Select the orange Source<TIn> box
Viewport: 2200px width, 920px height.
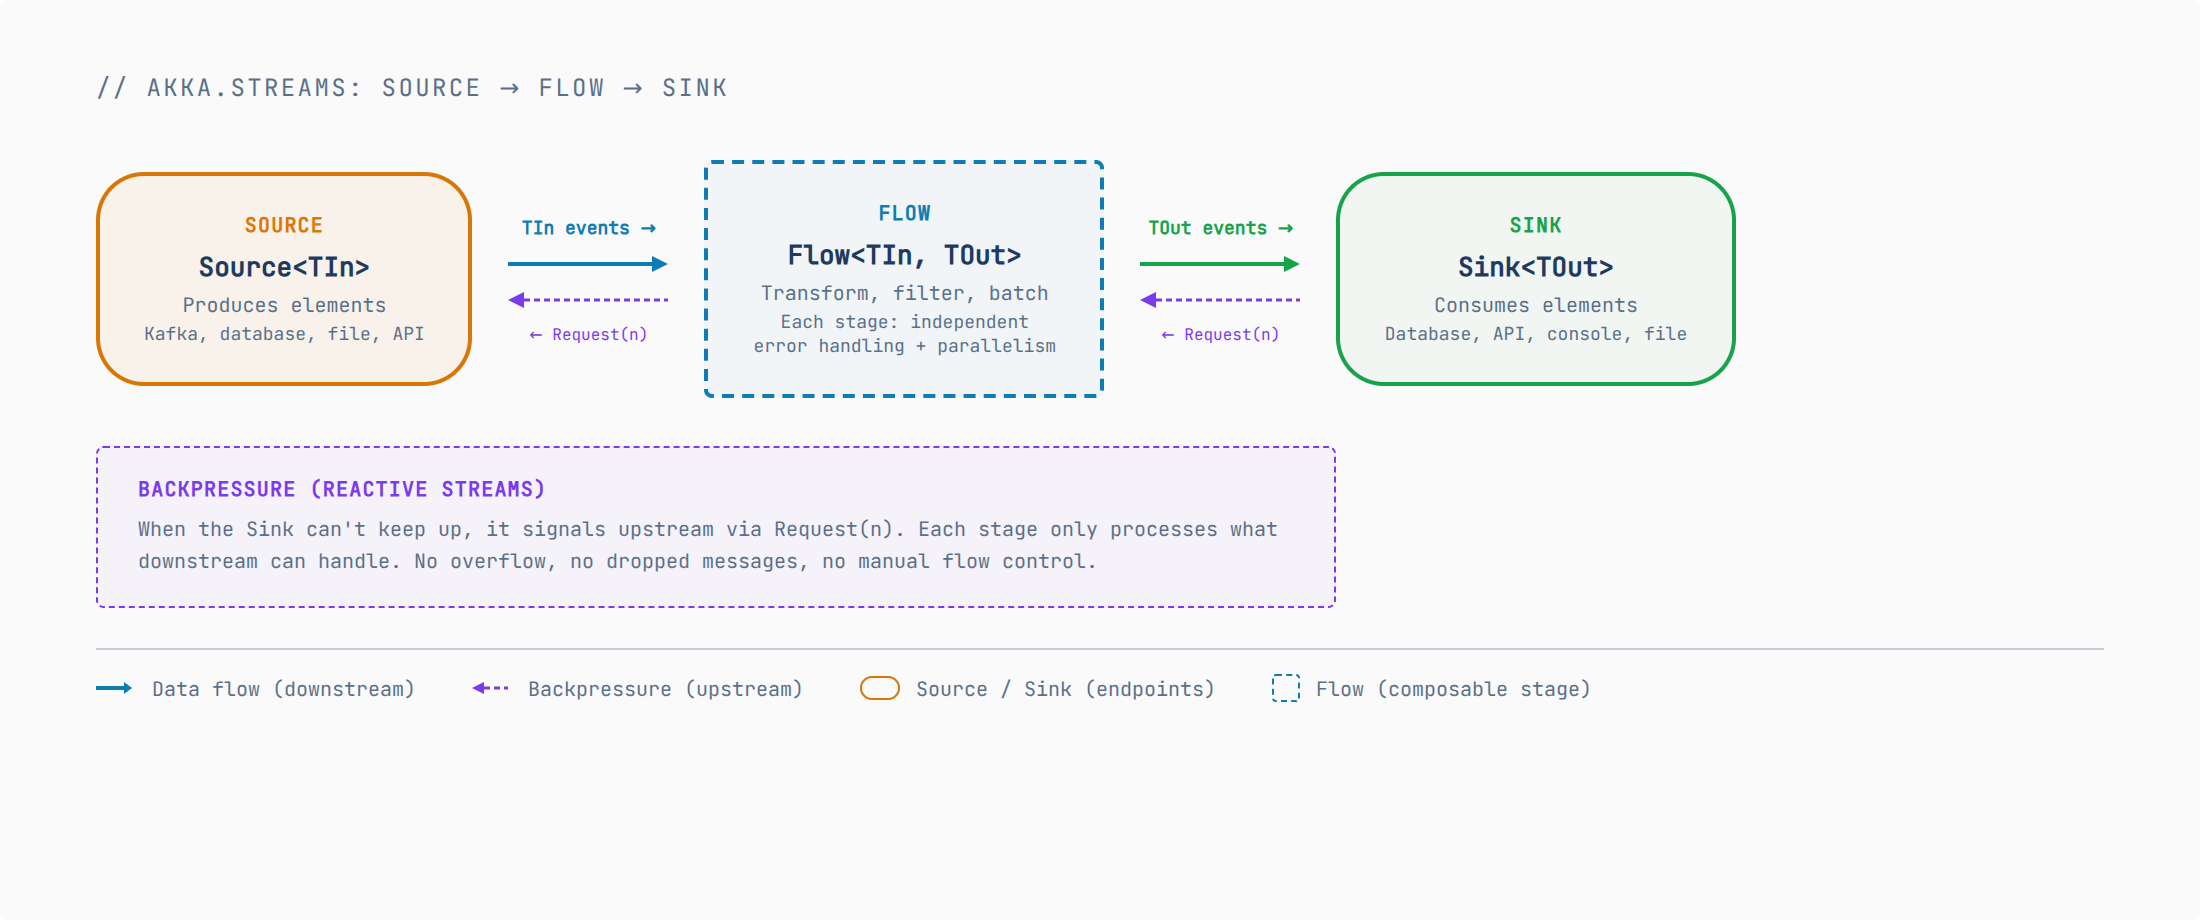[284, 279]
